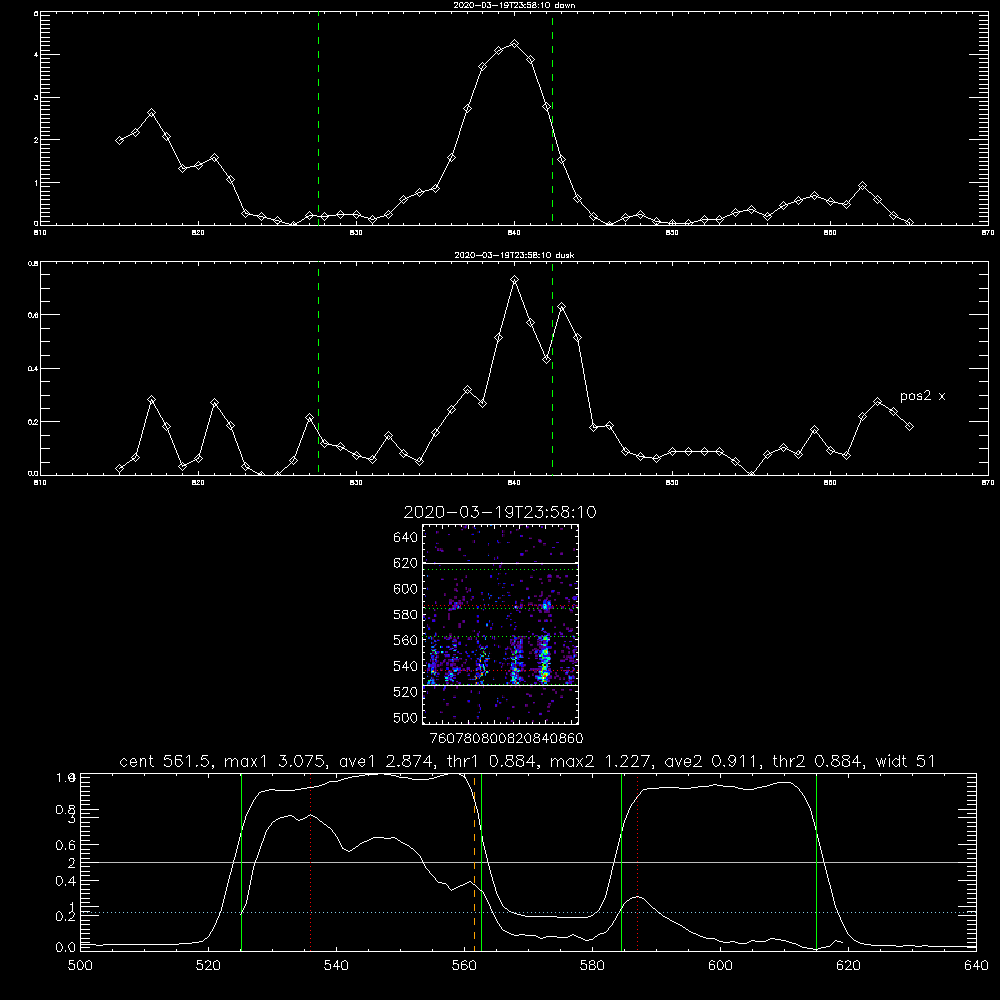
Task: Click the bottom plot y-axis label '0.6'
Action: (x=66, y=845)
